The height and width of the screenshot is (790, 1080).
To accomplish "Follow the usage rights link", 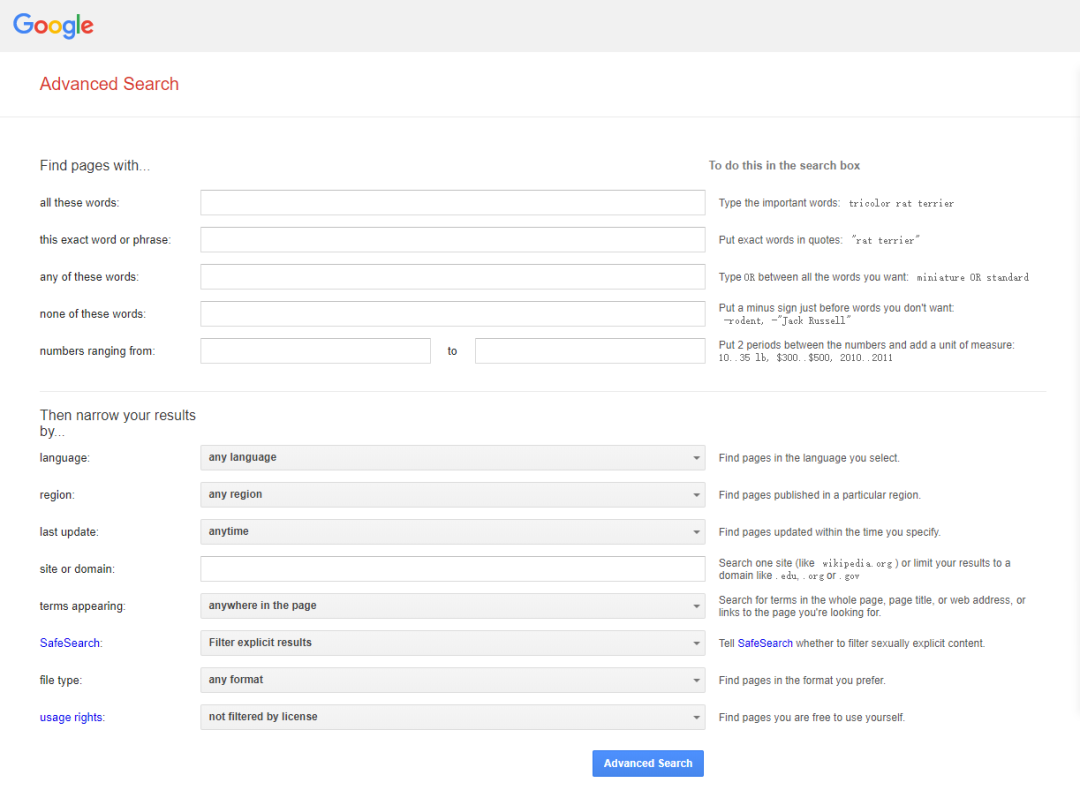I will click(x=72, y=717).
